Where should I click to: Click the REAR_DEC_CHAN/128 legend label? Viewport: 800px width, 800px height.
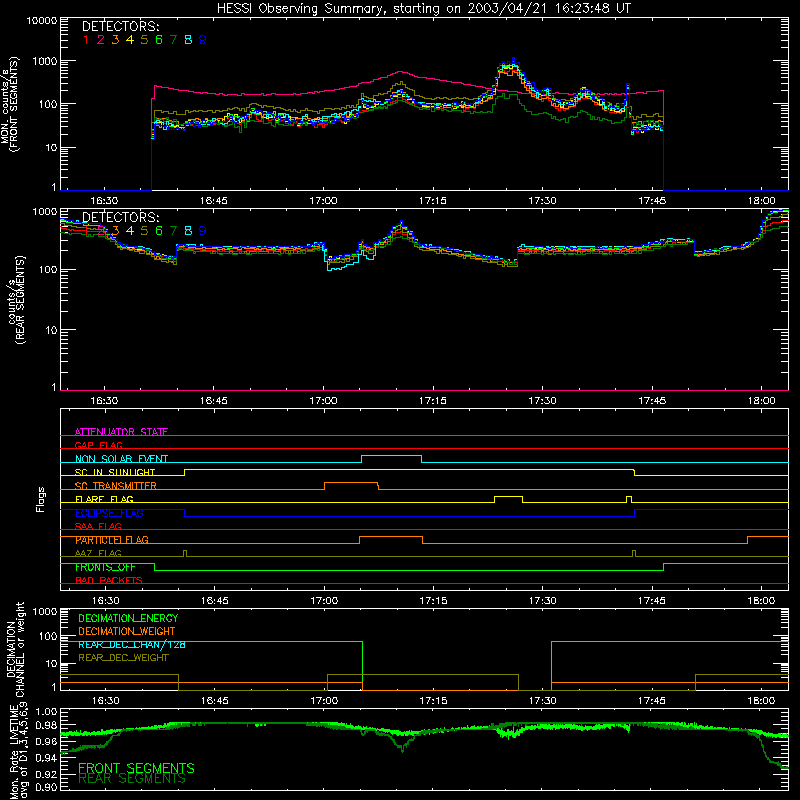click(132, 644)
